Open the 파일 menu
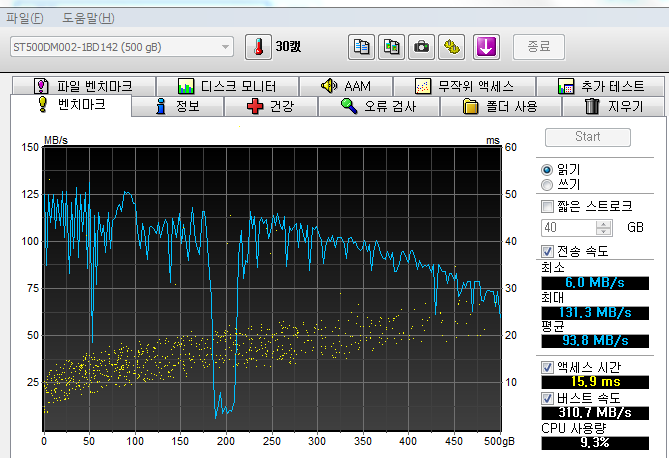 24,18
